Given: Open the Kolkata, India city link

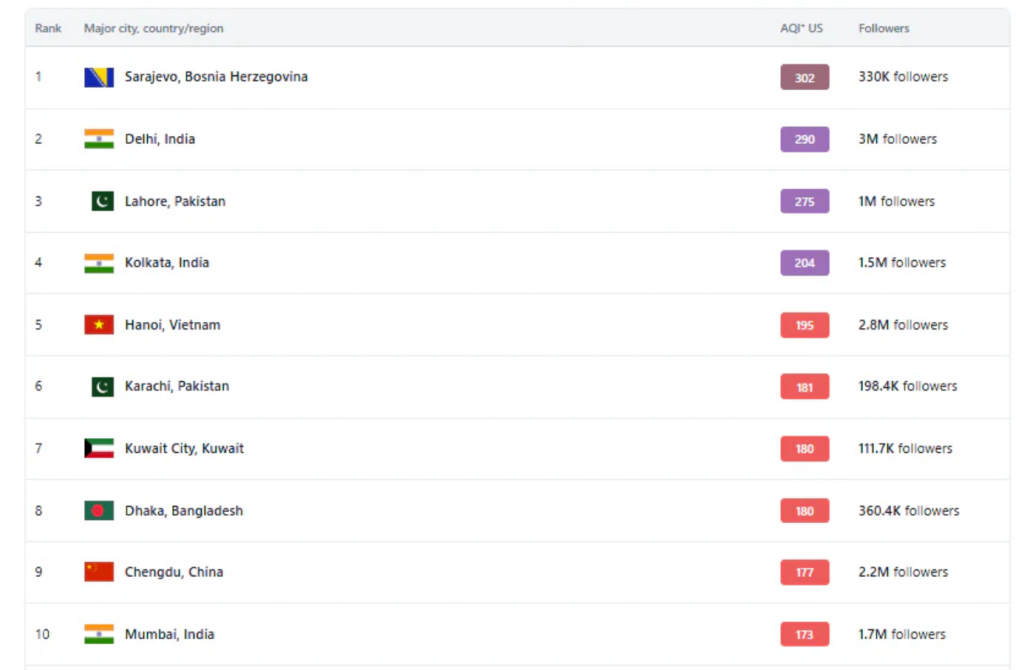Looking at the screenshot, I should tap(167, 263).
